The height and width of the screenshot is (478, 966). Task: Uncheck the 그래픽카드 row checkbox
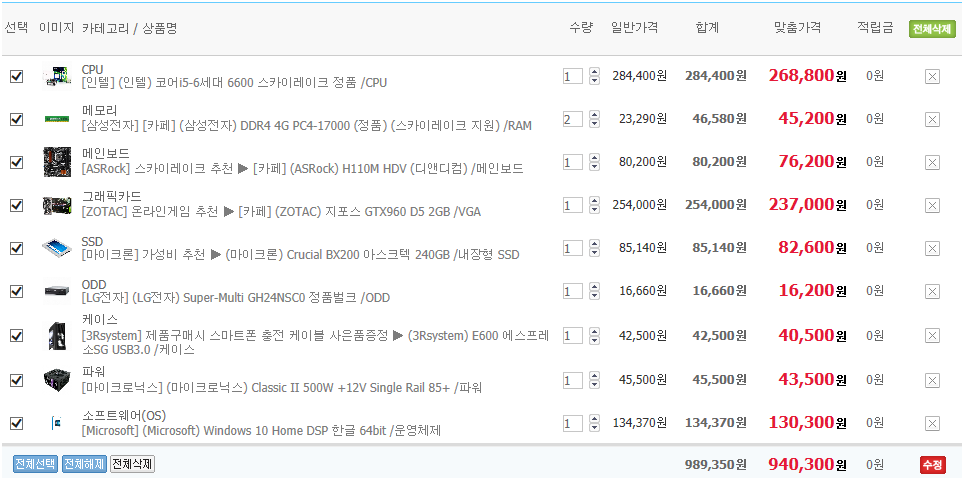(x=17, y=206)
